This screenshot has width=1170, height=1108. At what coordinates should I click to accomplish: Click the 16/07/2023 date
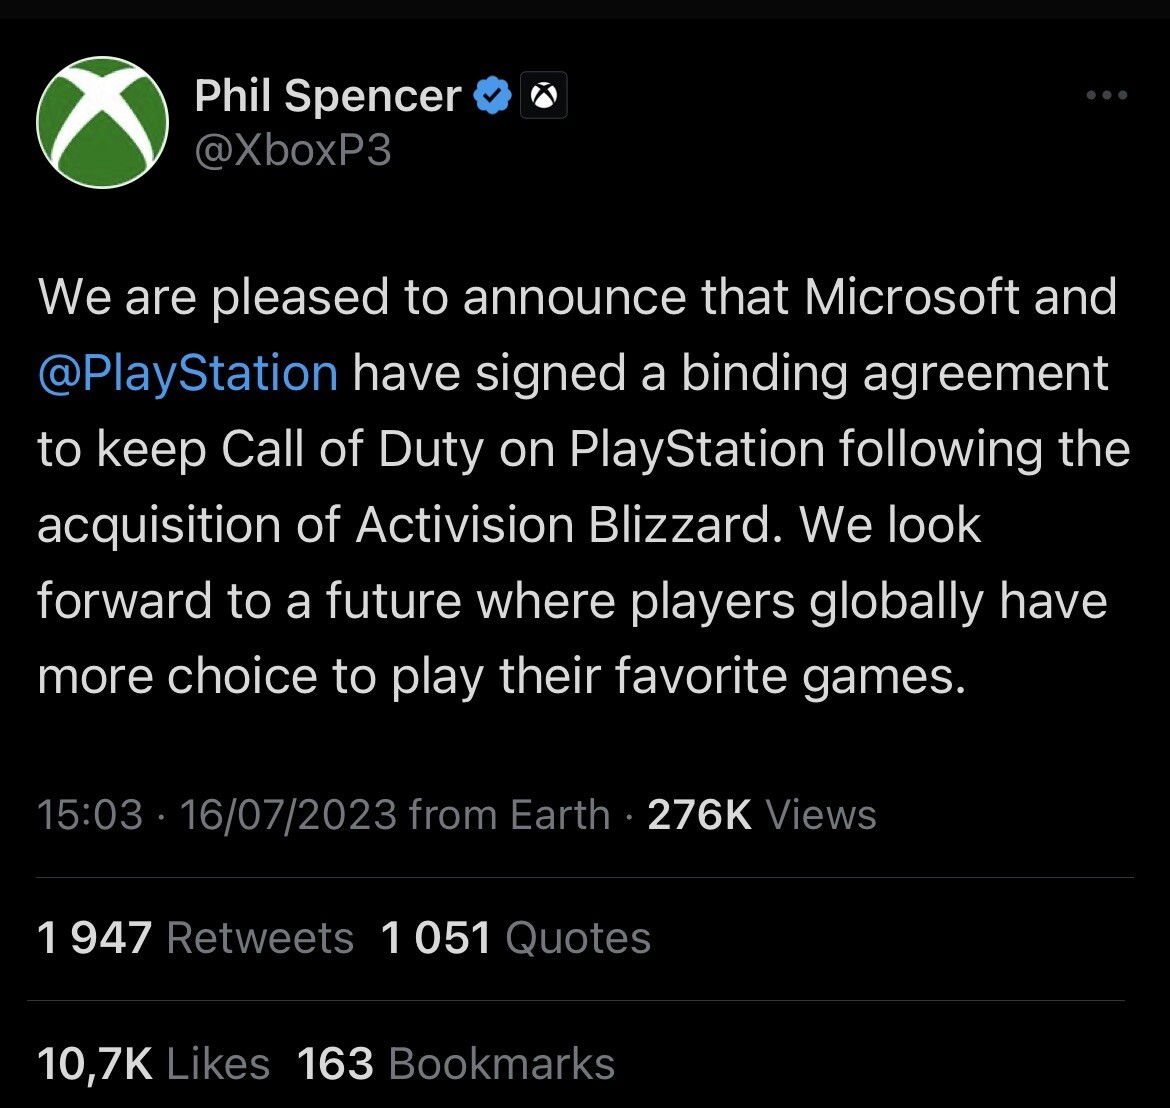coord(288,815)
